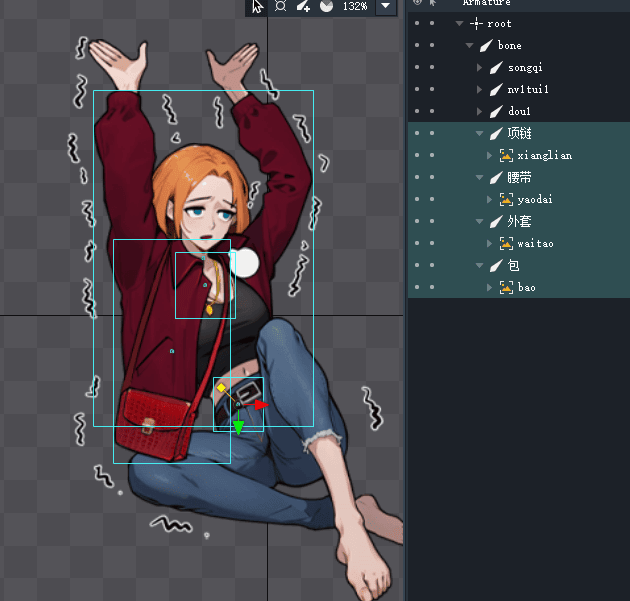Click the bone pose tool icon

281,6
